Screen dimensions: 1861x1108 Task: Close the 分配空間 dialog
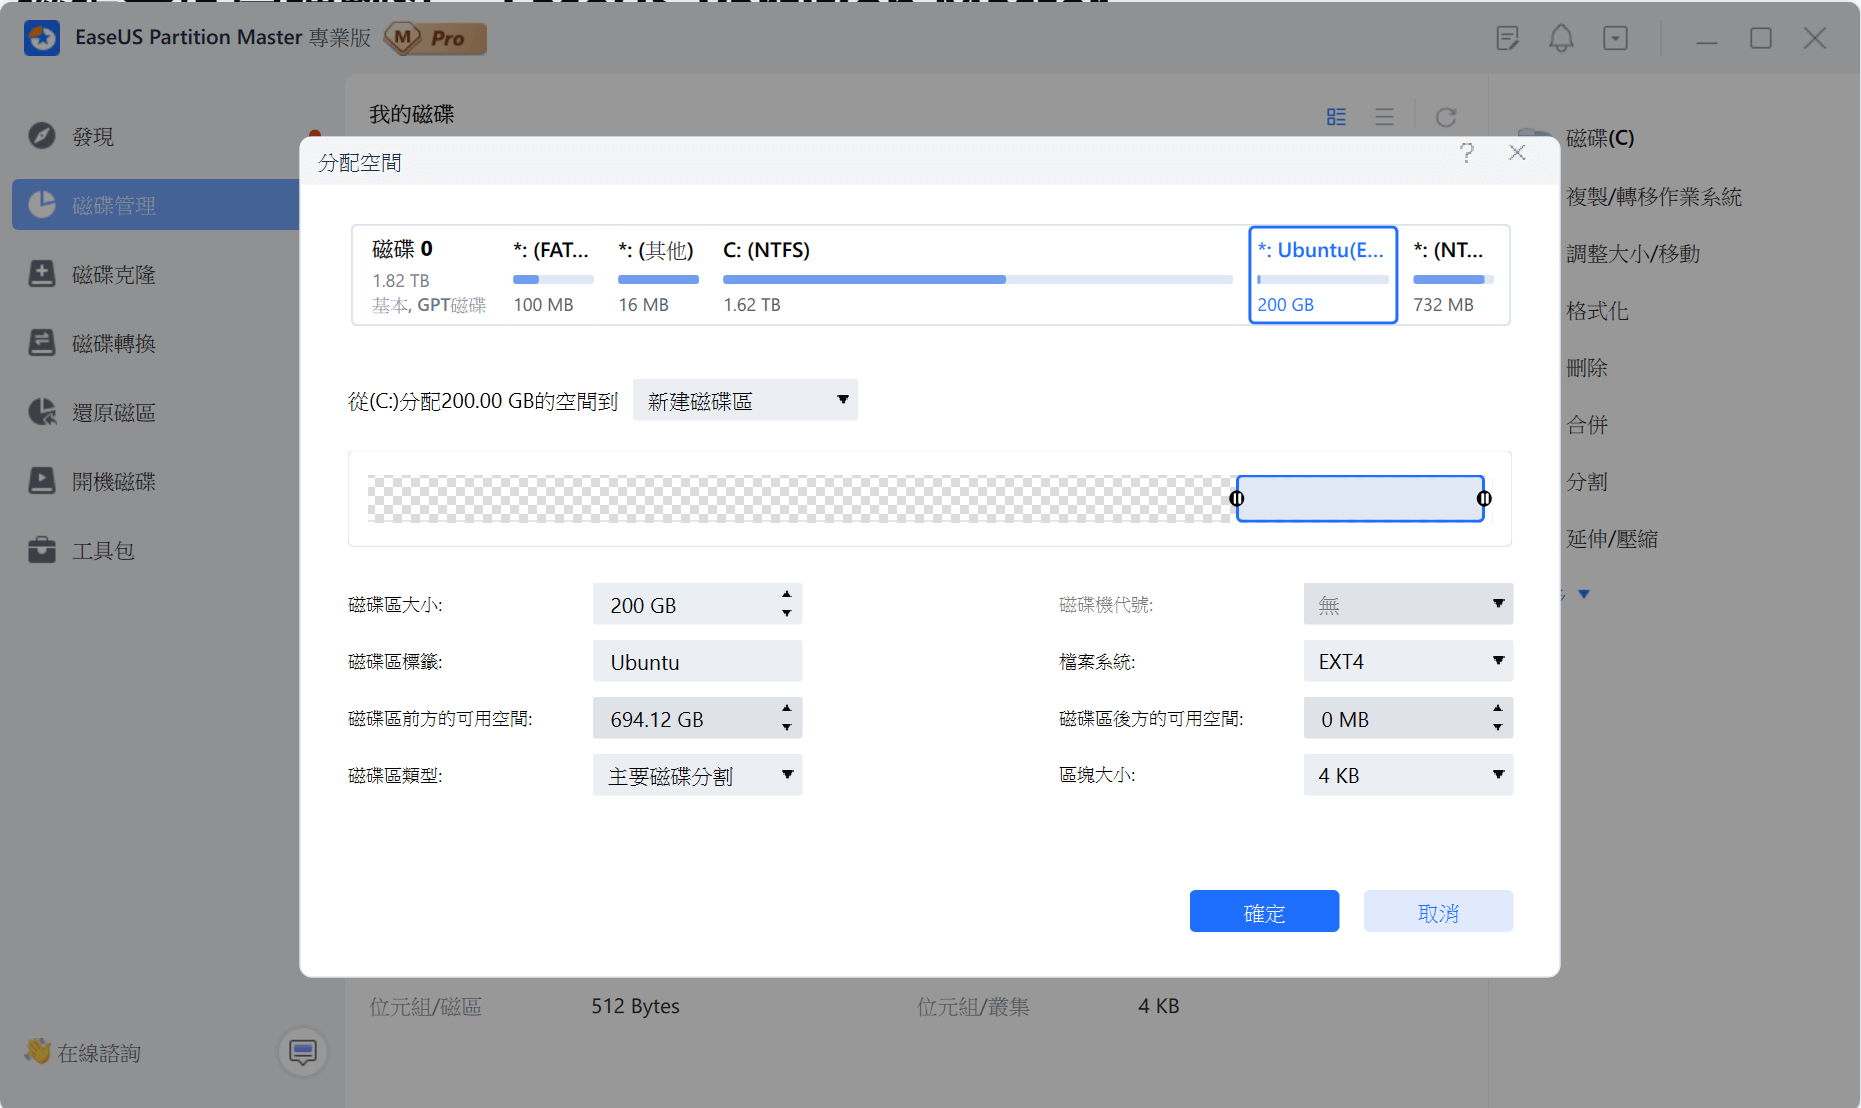(x=1517, y=152)
